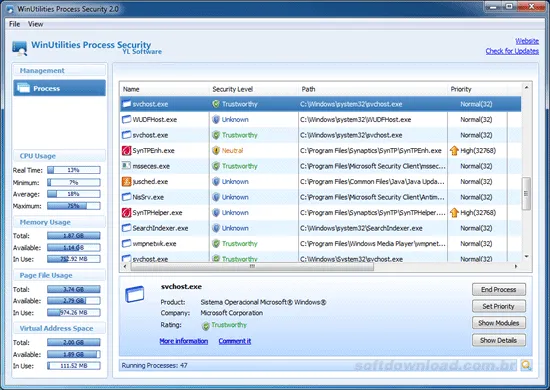
Task: Click the highlighted svchost.exe row
Action: [320, 104]
